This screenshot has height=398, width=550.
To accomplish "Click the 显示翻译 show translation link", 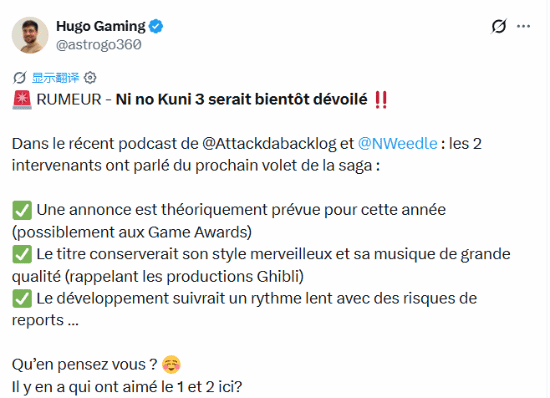I will (x=55, y=77).
